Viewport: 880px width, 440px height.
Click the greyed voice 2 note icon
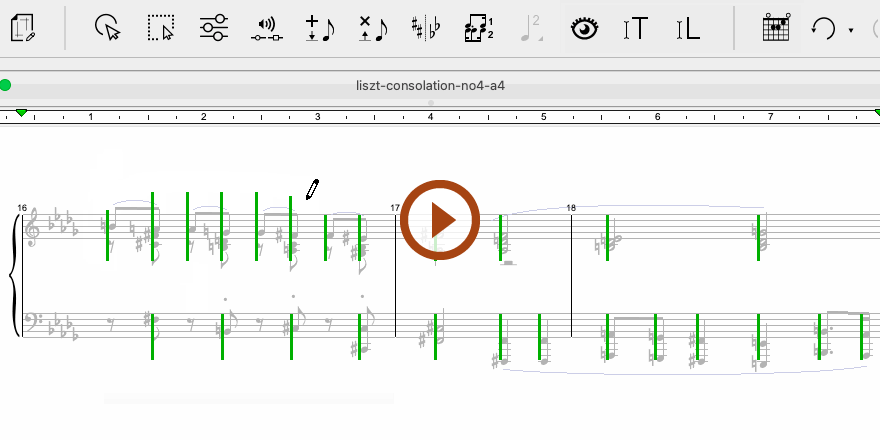point(531,29)
